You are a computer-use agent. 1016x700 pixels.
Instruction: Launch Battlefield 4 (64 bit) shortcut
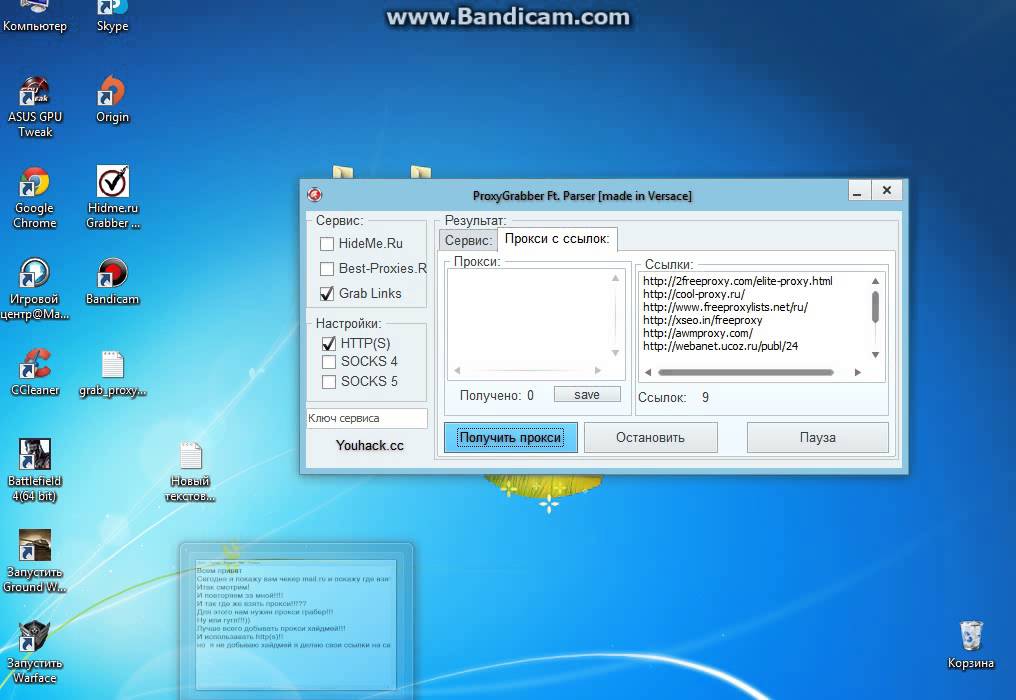tap(35, 471)
